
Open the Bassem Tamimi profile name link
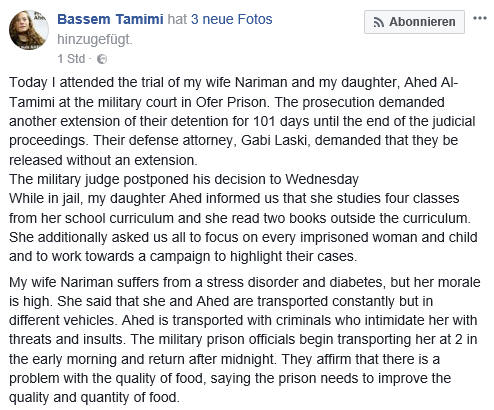[110, 19]
